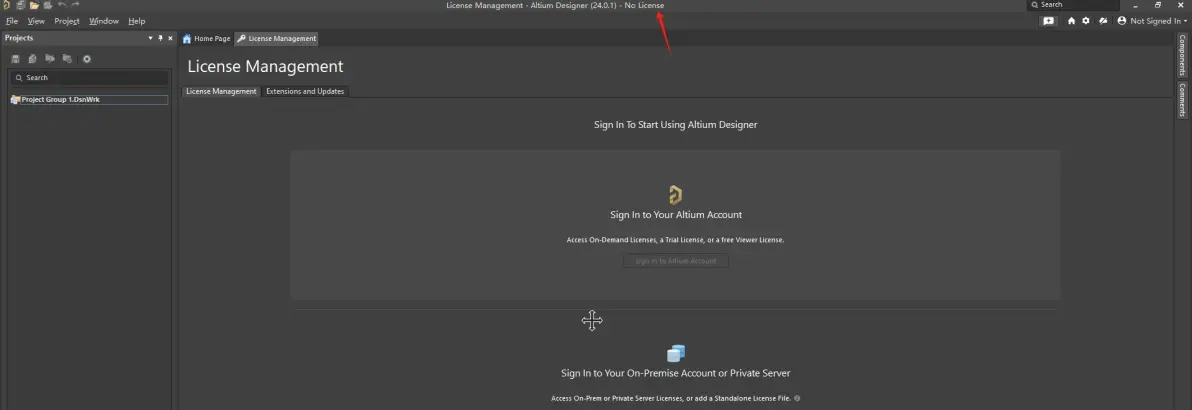Click the blue server icon above On-Premise sign-in
This screenshot has width=1192, height=410.
pyautogui.click(x=676, y=354)
